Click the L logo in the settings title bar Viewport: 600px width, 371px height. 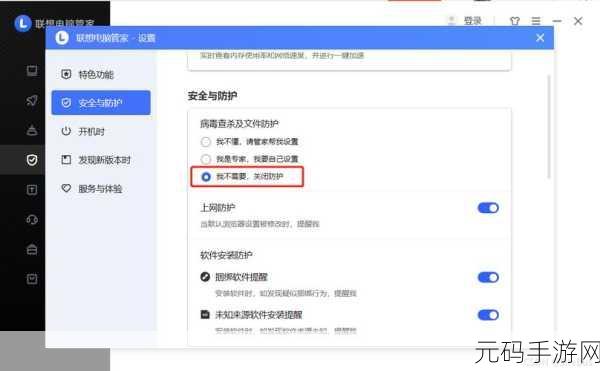click(62, 38)
